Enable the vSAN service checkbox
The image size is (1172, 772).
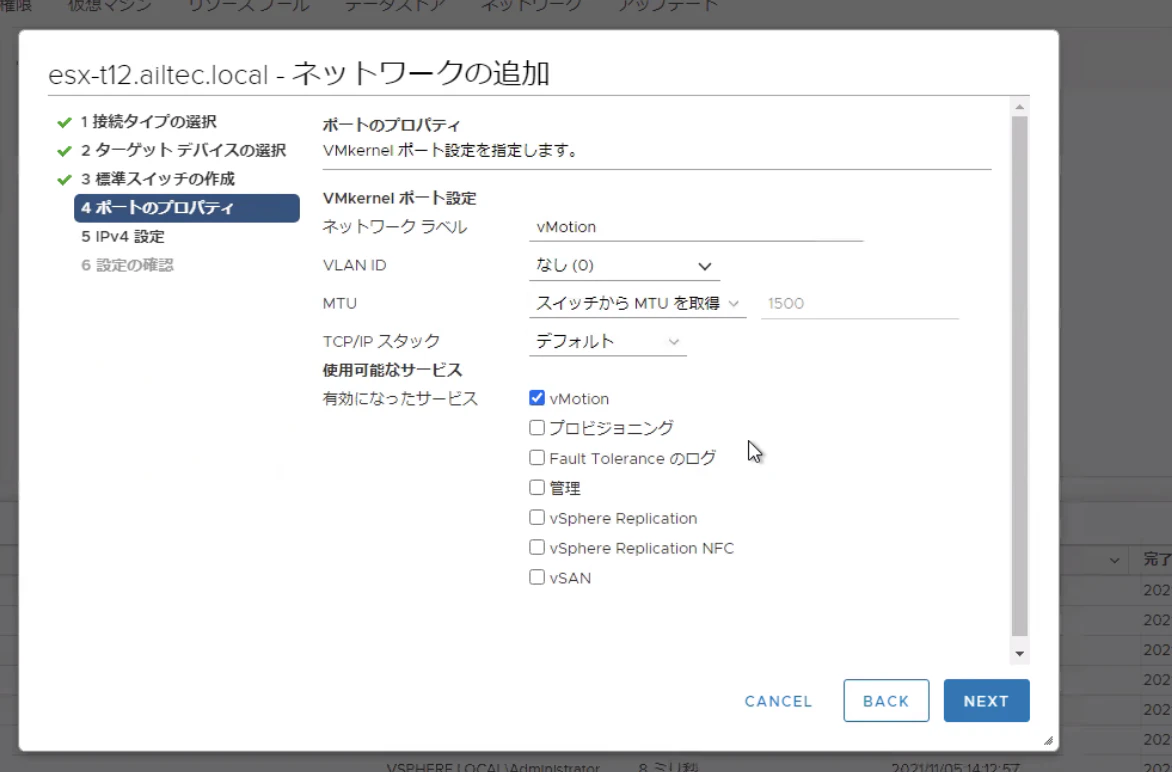(537, 577)
